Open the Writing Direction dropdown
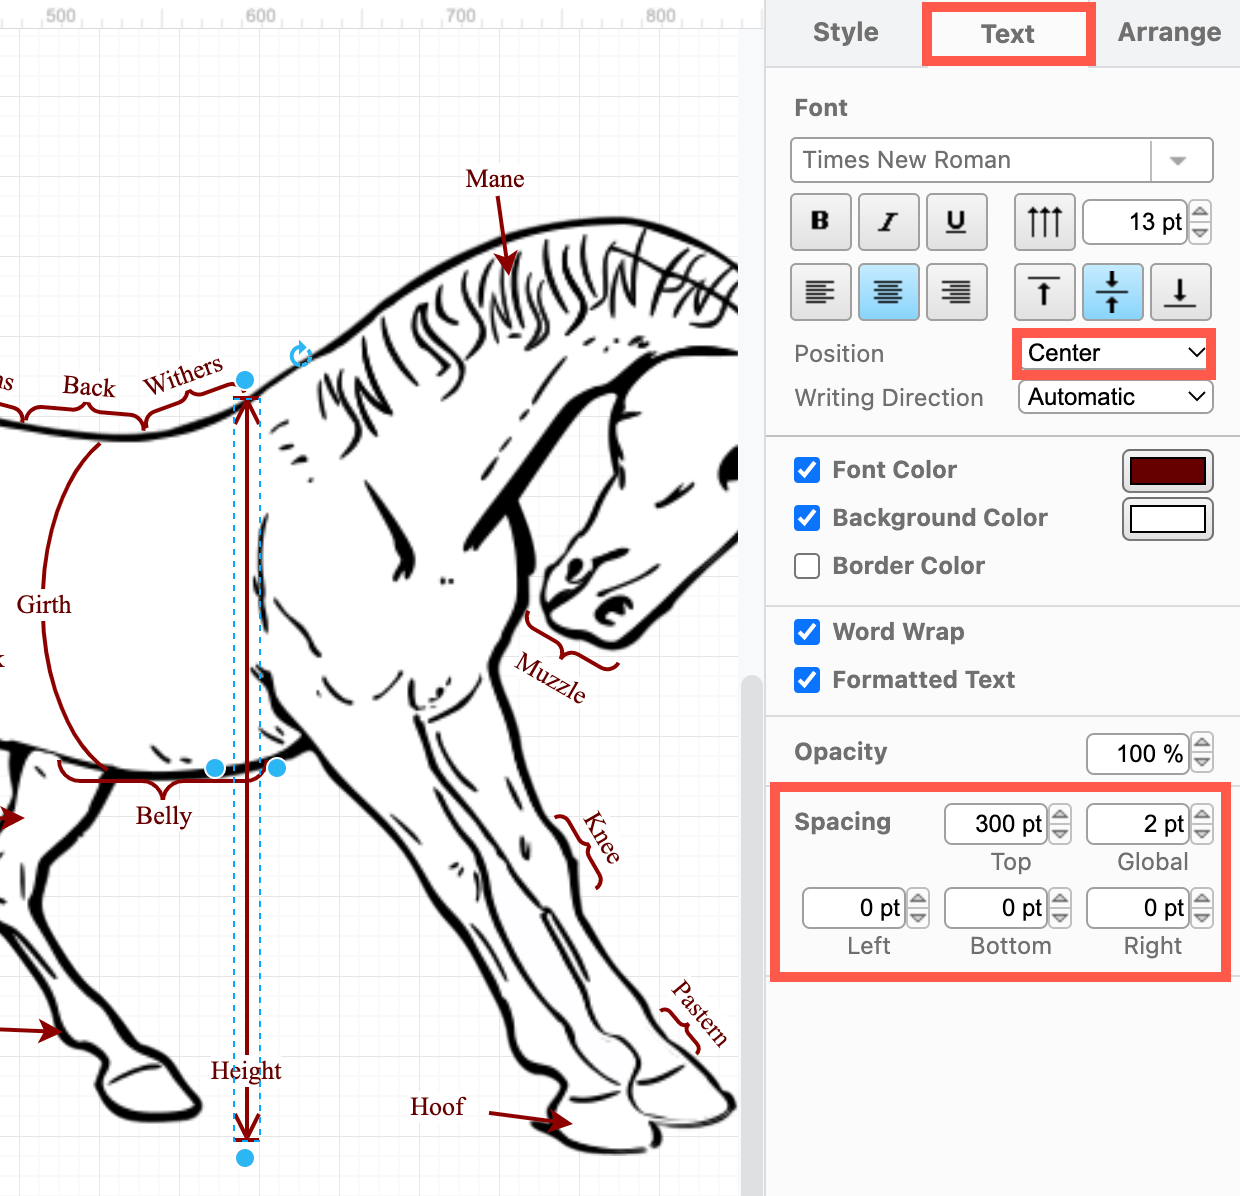Image resolution: width=1240 pixels, height=1196 pixels. 1114,397
